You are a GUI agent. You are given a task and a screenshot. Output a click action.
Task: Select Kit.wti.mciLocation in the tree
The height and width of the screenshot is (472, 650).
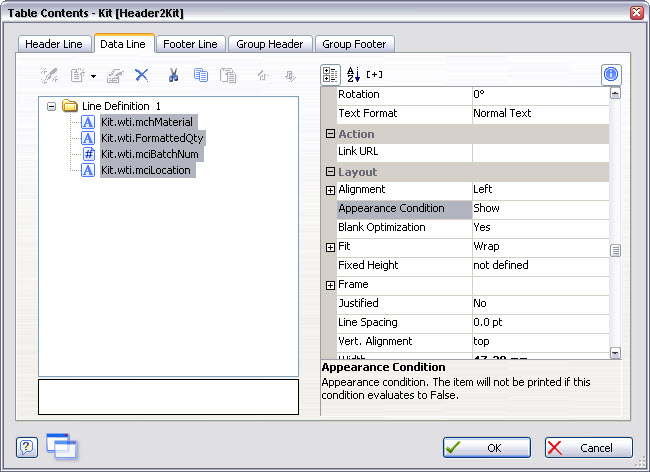point(146,170)
